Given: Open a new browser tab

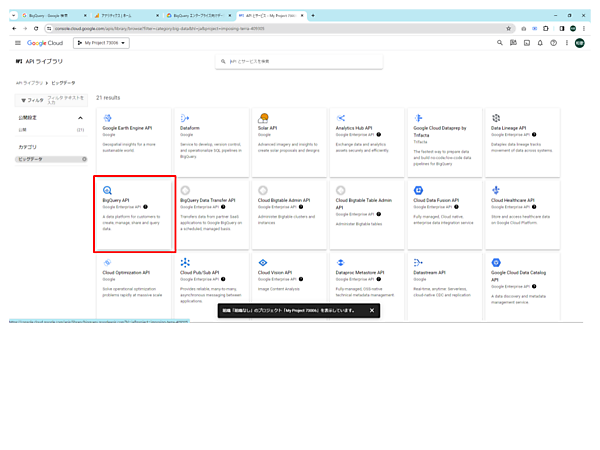Looking at the screenshot, I should pyautogui.click(x=313, y=16).
